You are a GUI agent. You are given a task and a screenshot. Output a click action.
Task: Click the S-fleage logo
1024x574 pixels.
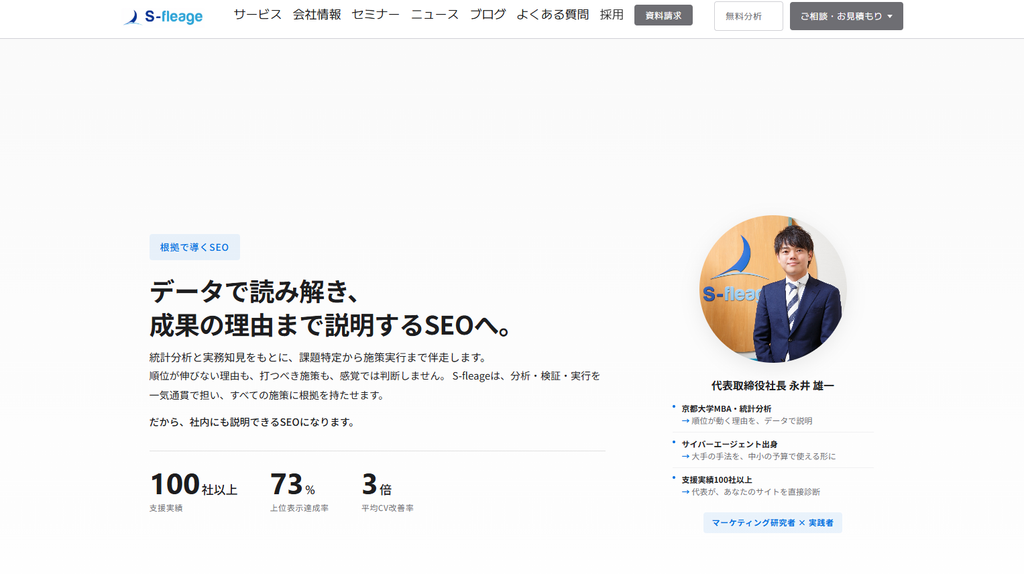tap(163, 16)
